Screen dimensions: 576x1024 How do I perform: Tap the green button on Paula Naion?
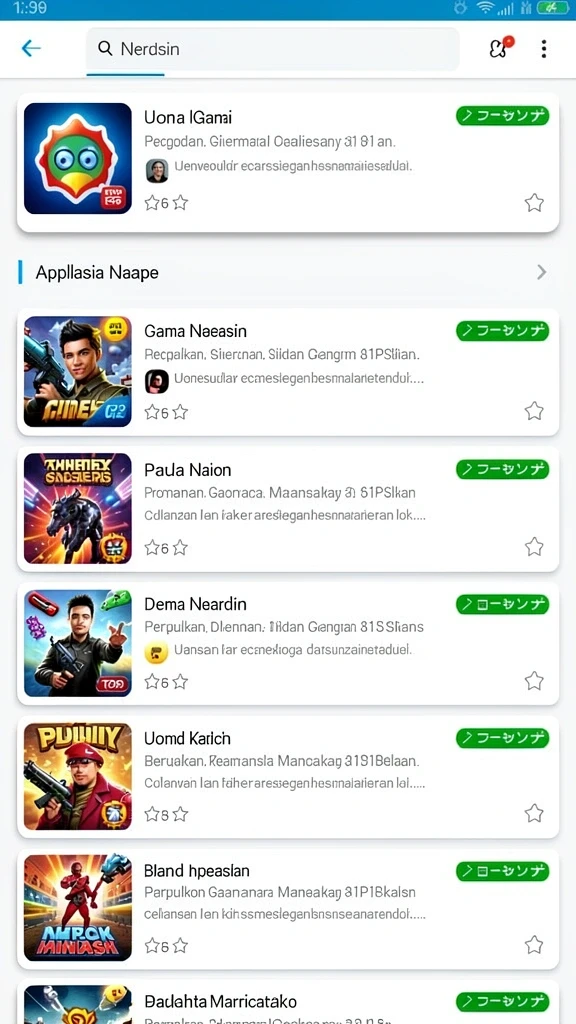click(502, 469)
